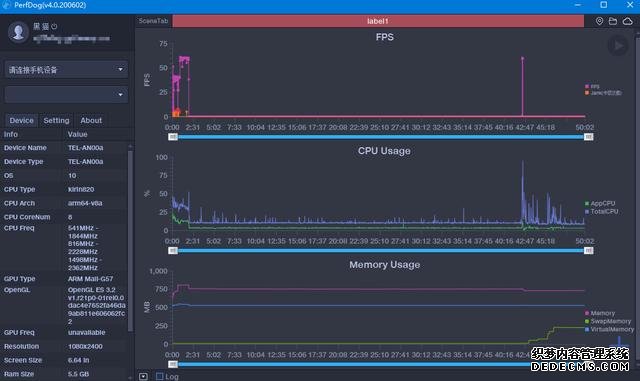Viewport: 640px width, 381px height.
Task: Click the logout power icon beside username
Action: 54,27
